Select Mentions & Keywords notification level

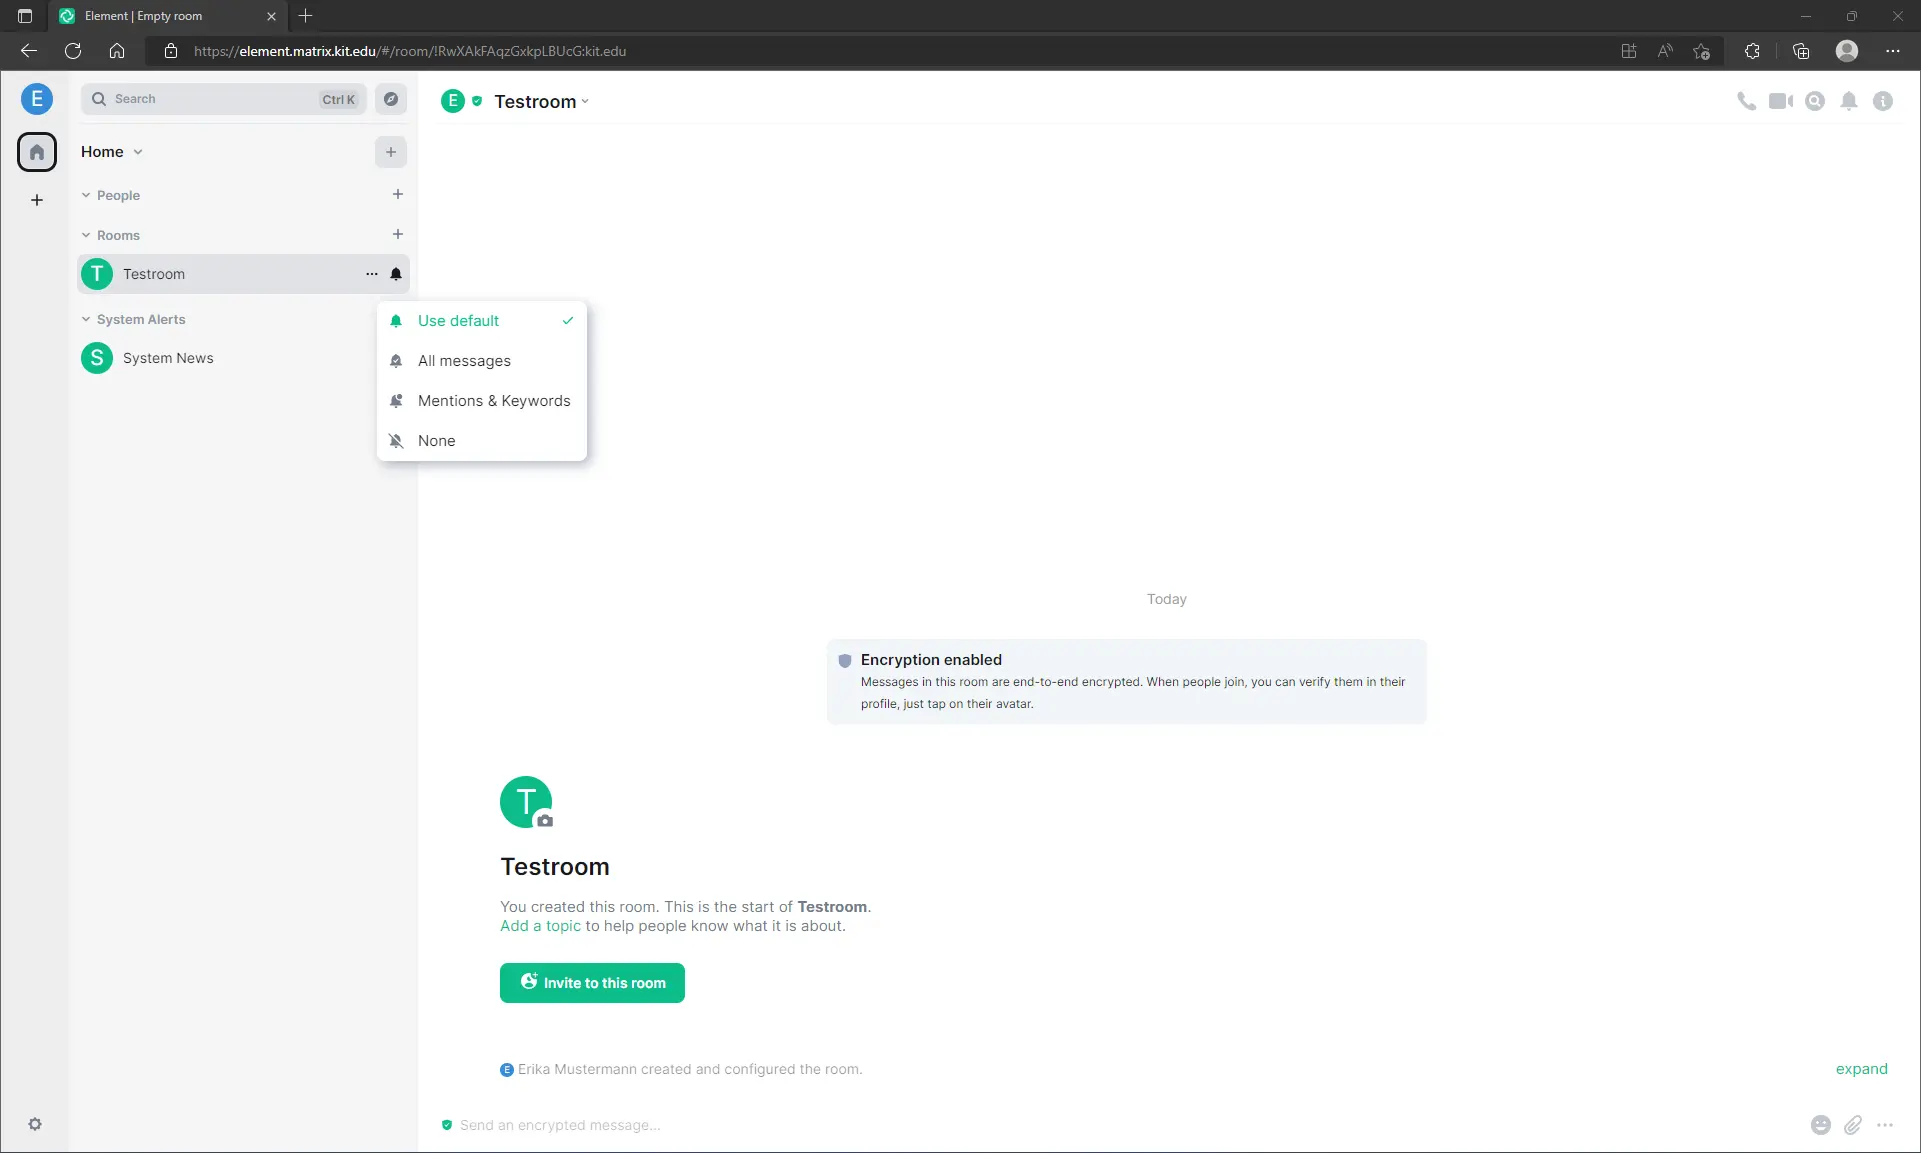point(494,400)
